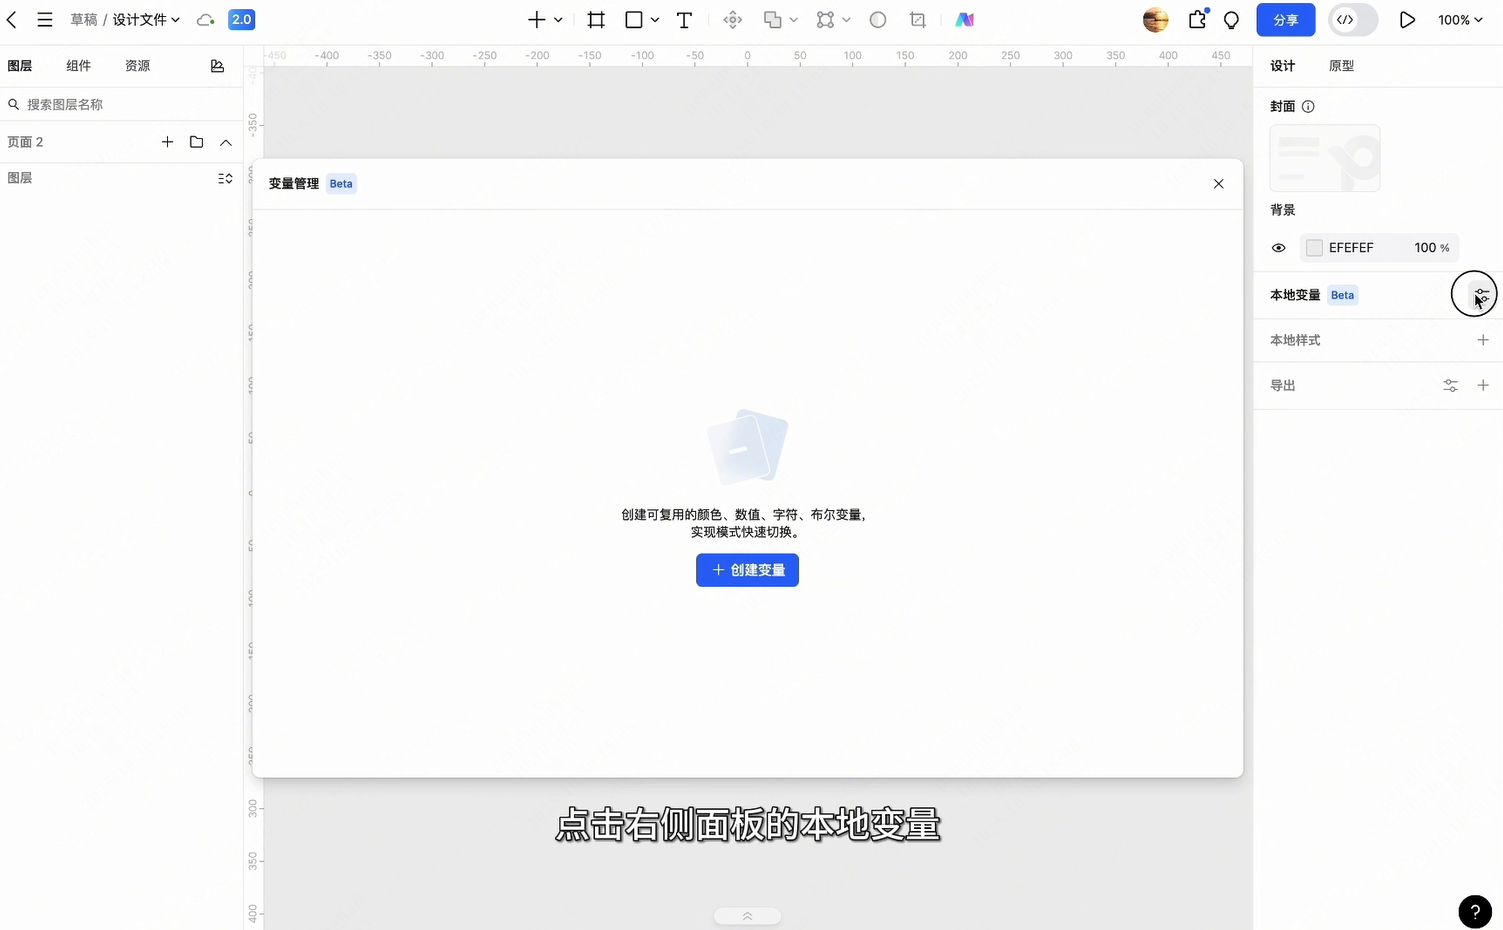Toggle background visibility eye icon
The width and height of the screenshot is (1503, 930).
(1278, 248)
